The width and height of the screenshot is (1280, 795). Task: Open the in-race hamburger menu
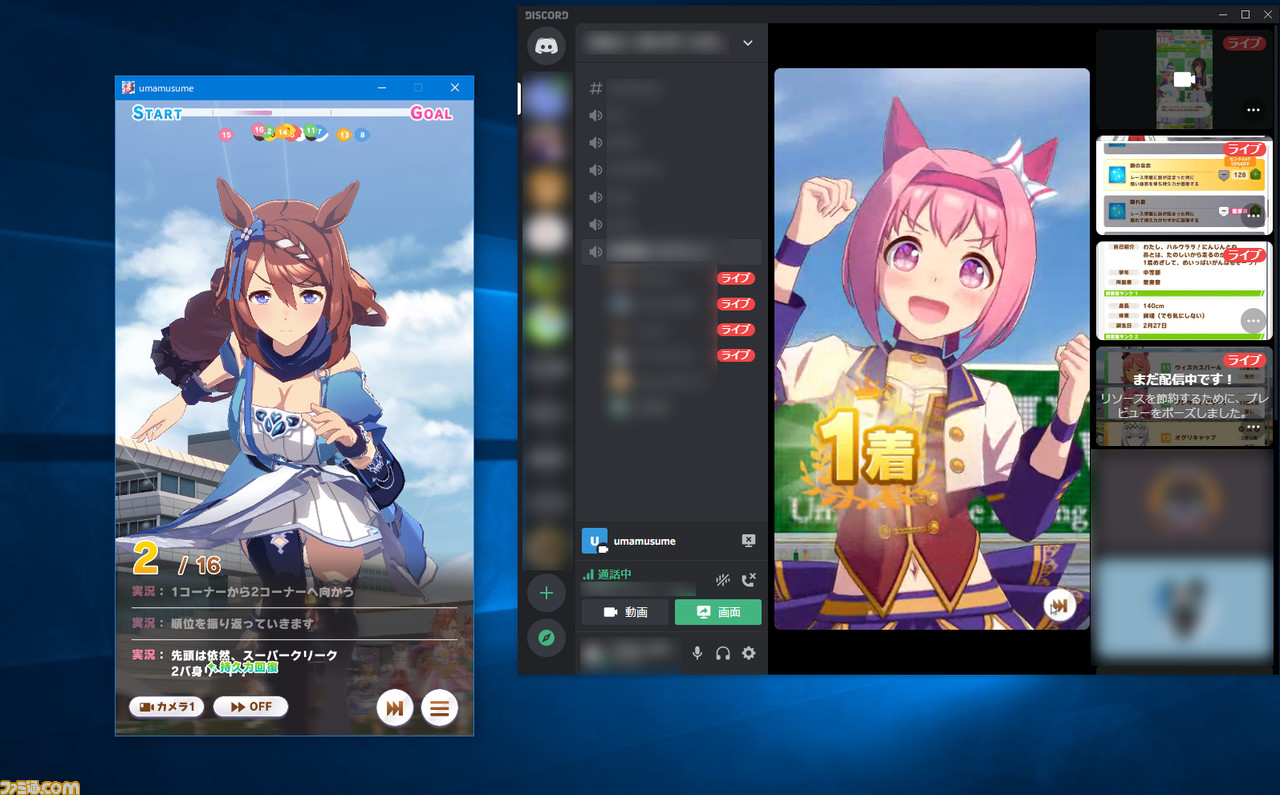[440, 707]
